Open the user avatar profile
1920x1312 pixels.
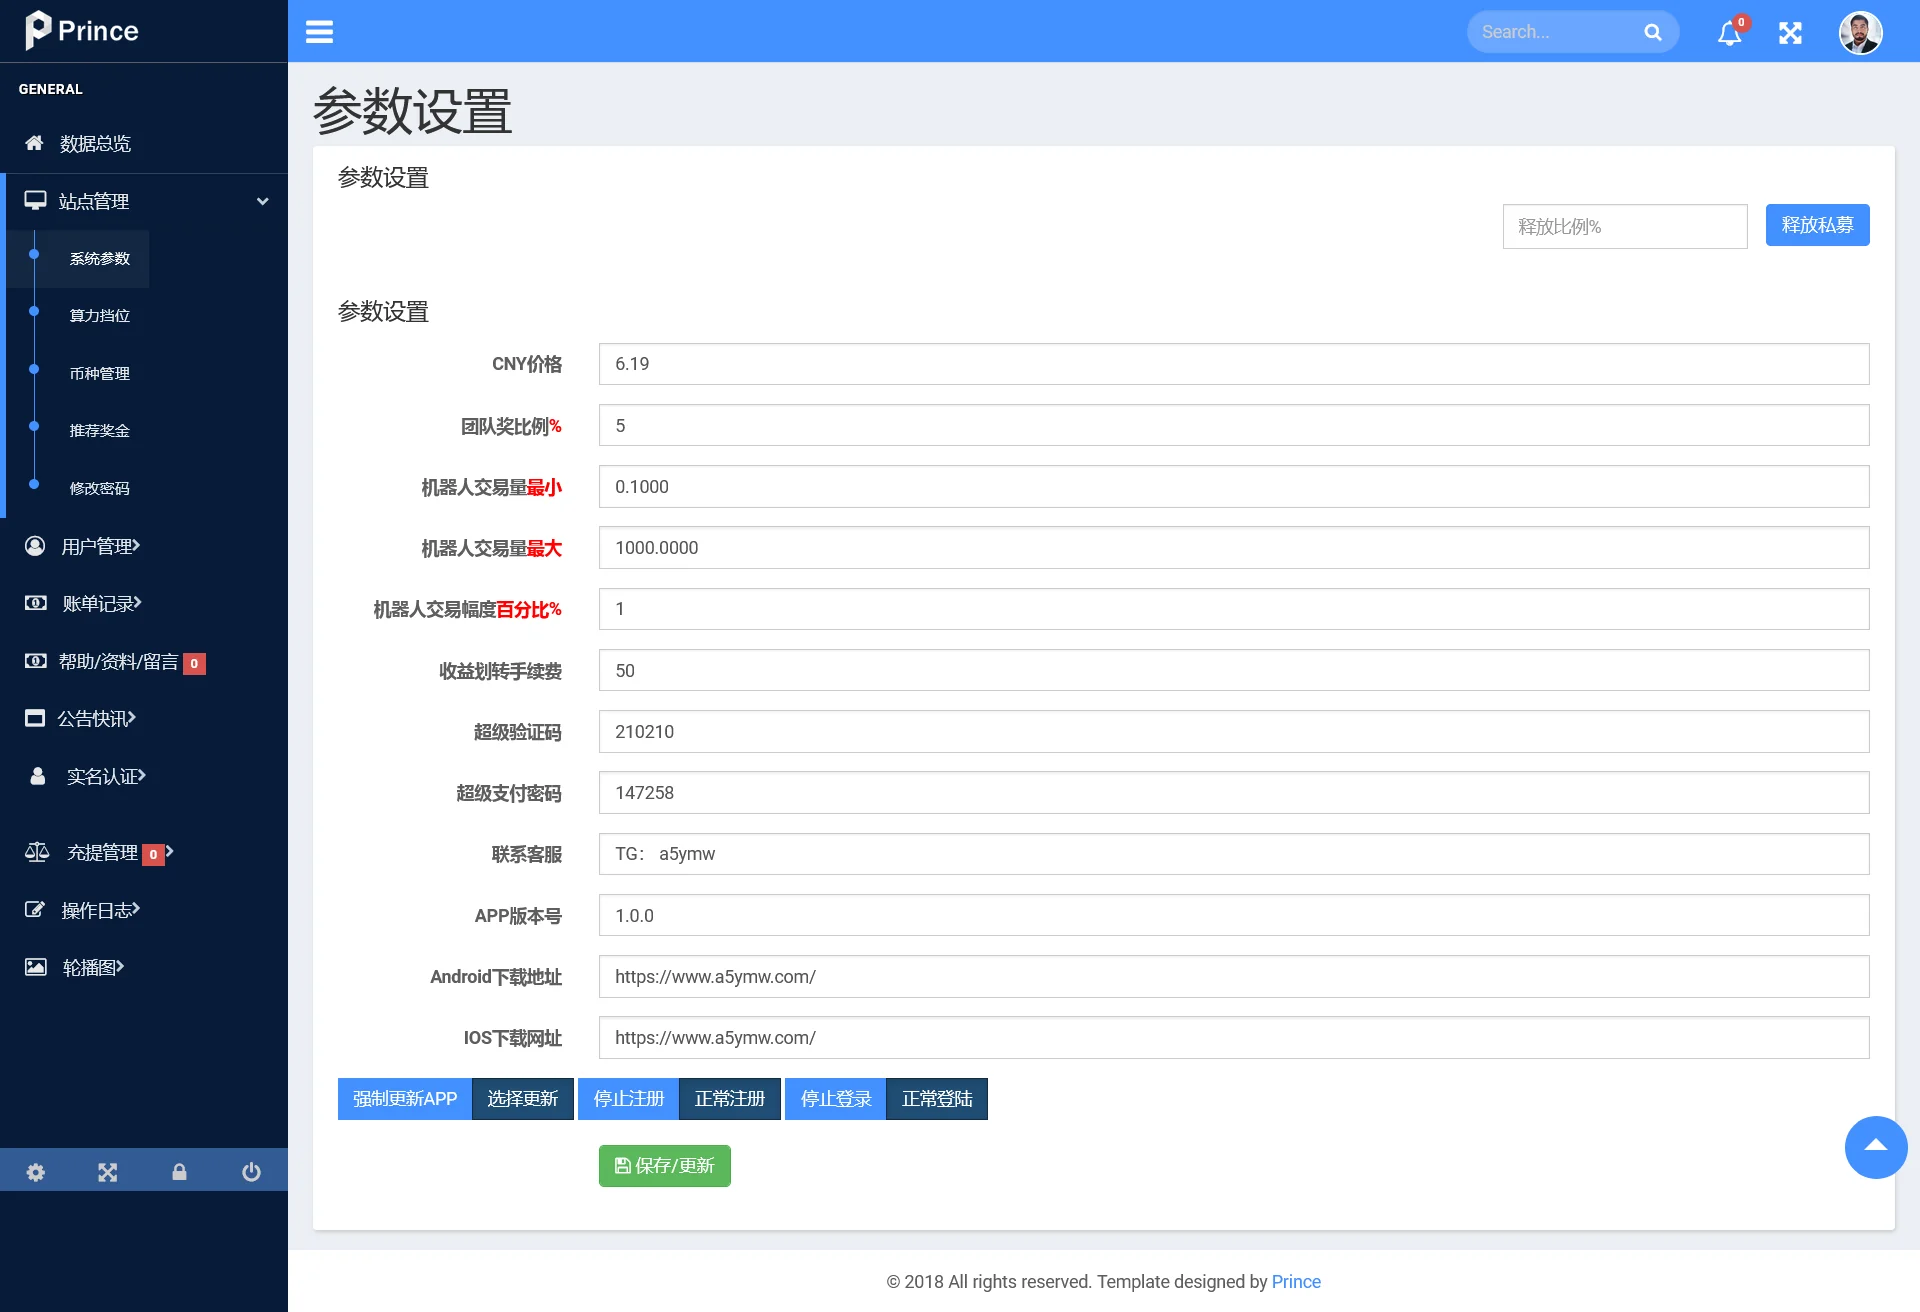(x=1860, y=32)
